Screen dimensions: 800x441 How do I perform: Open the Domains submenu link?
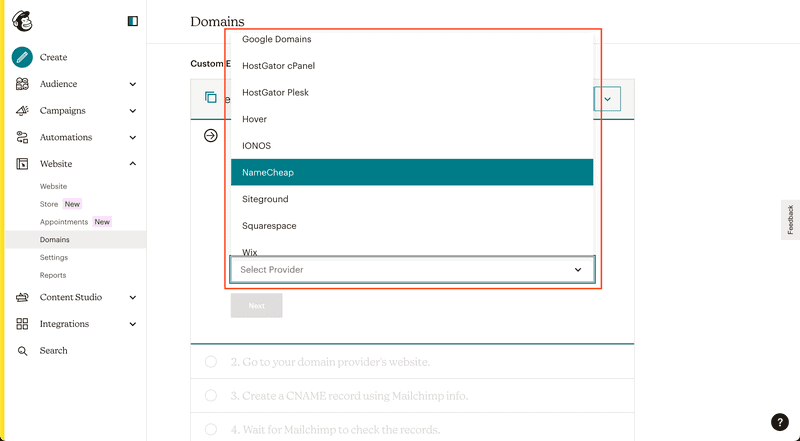[55, 239]
